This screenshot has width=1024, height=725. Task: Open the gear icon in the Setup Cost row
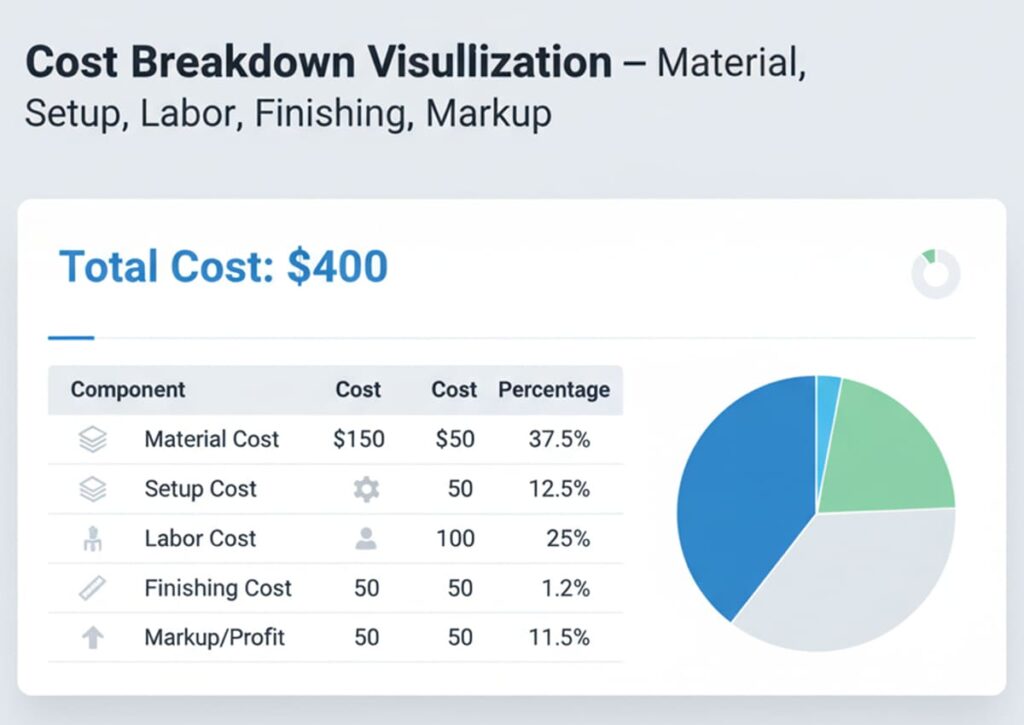pos(367,489)
